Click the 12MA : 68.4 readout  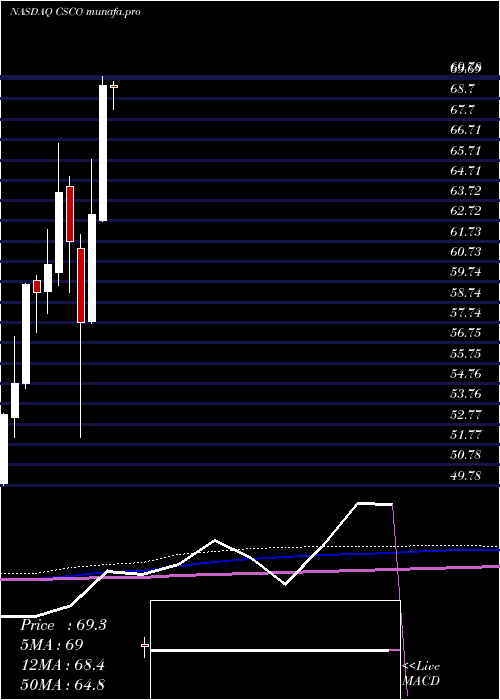click(x=63, y=665)
